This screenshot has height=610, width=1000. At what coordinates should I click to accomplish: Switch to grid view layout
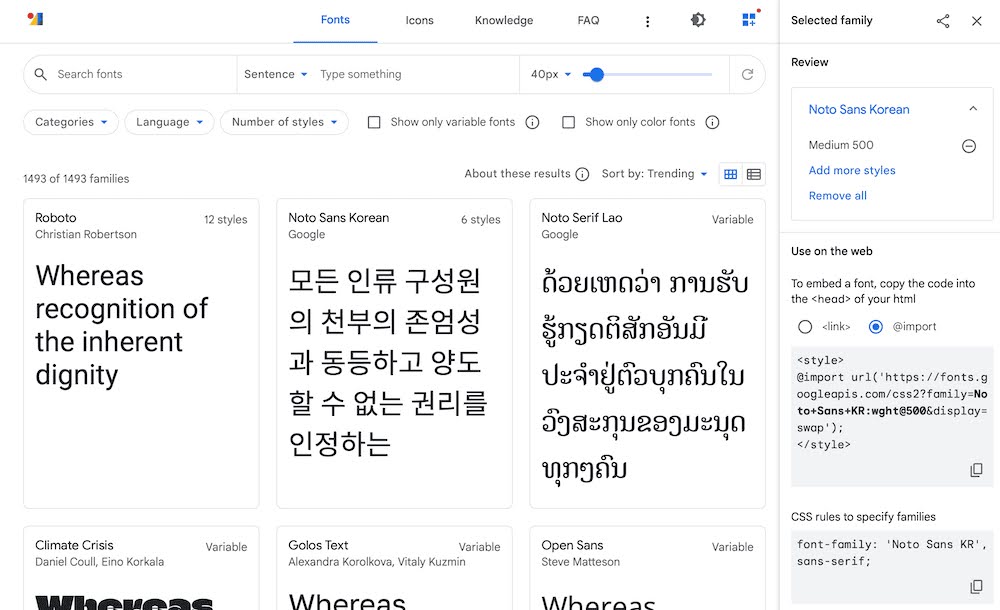pos(731,174)
